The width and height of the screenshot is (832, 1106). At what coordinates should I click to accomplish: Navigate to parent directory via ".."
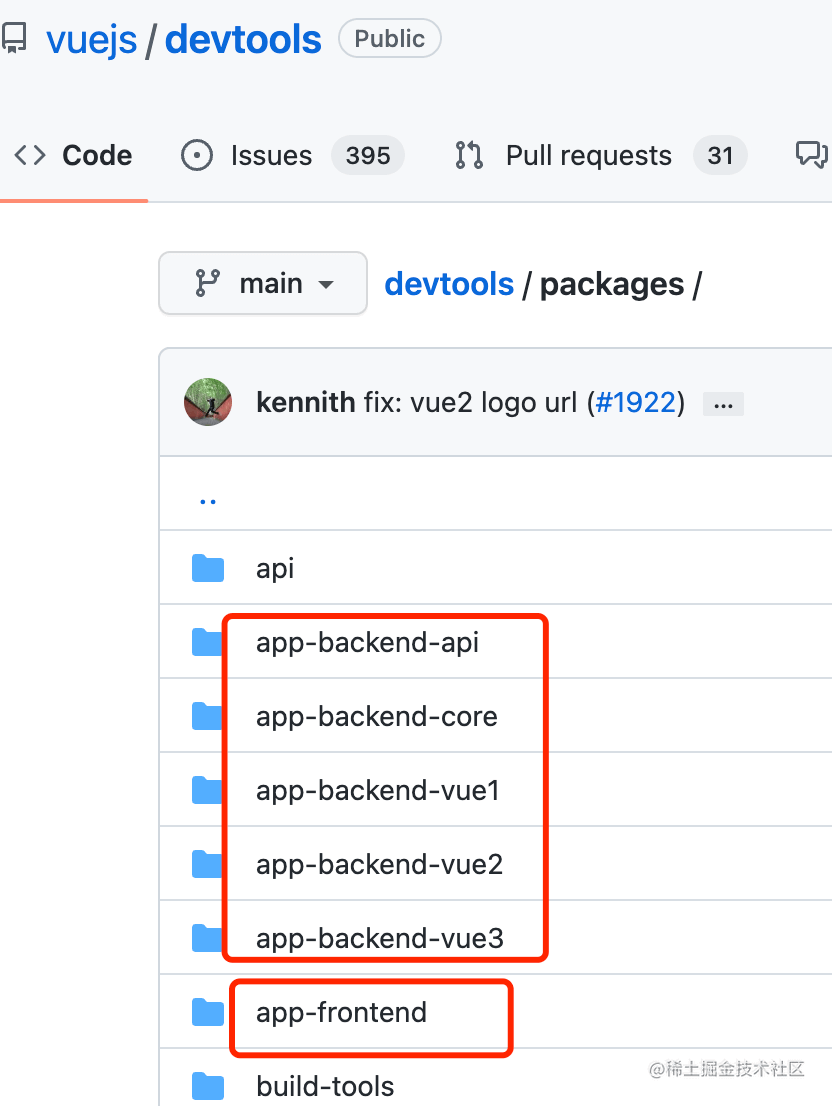[208, 497]
